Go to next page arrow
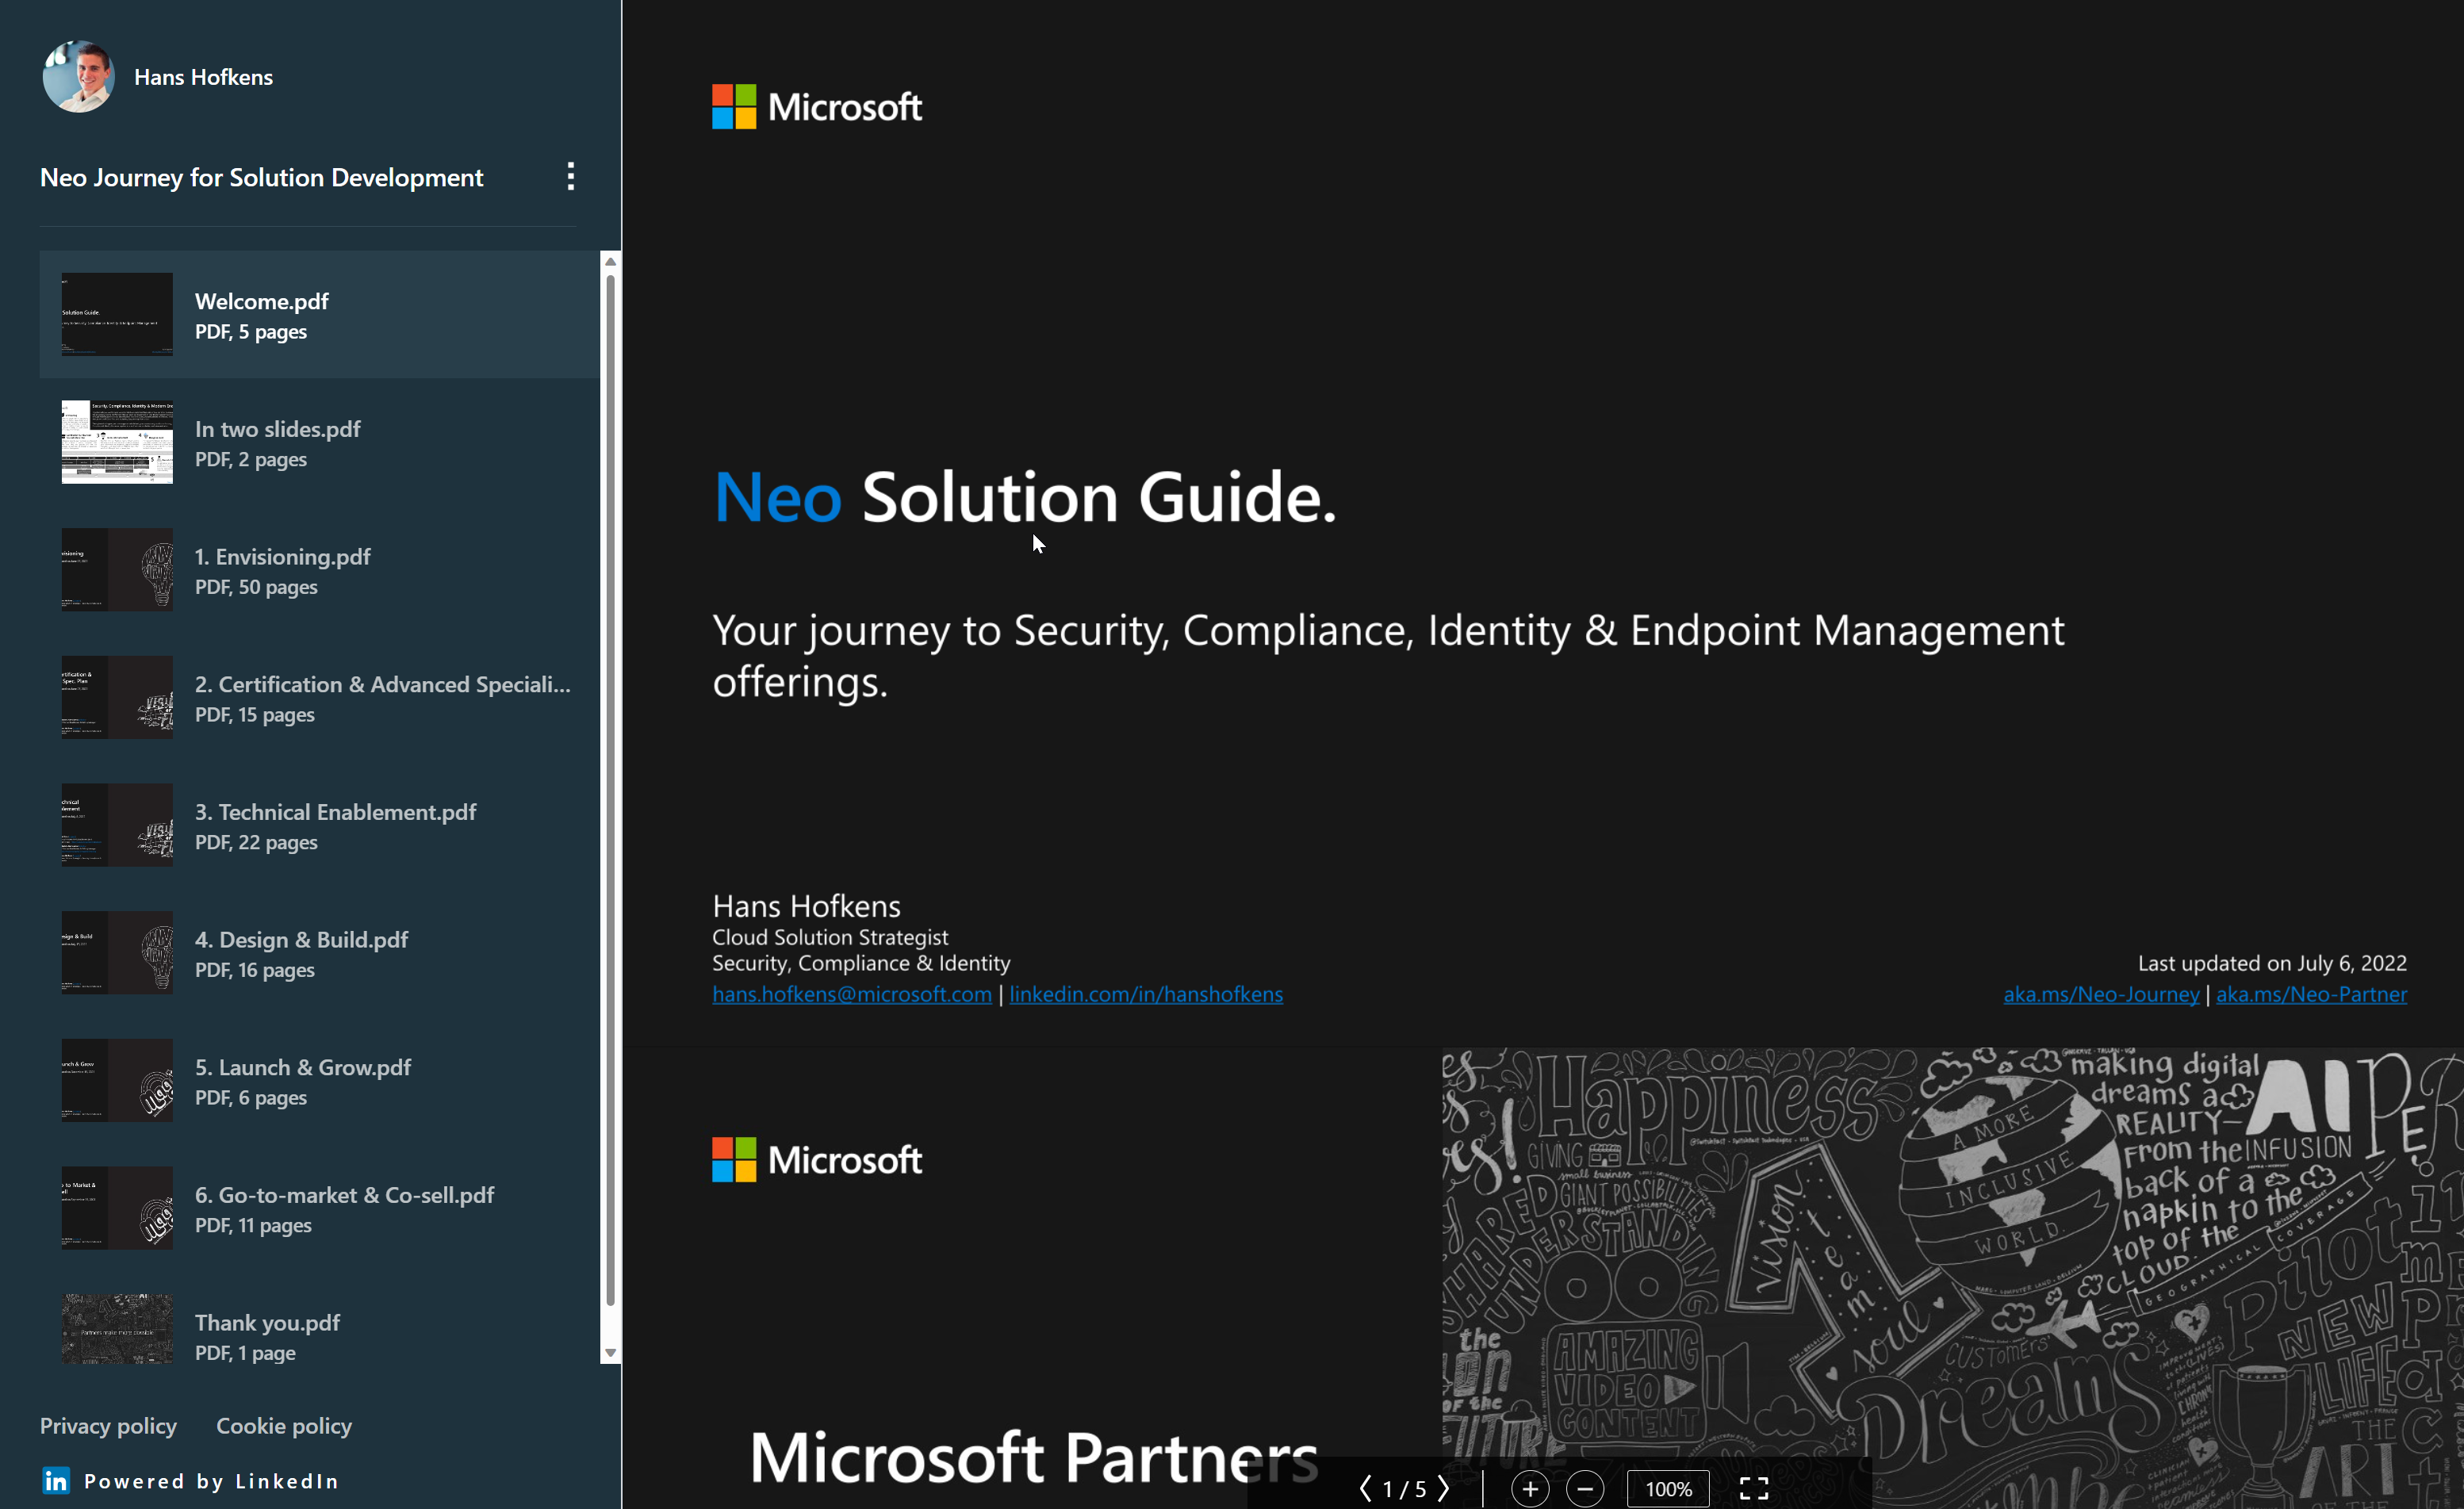This screenshot has height=1509, width=2464. pos(1443,1488)
